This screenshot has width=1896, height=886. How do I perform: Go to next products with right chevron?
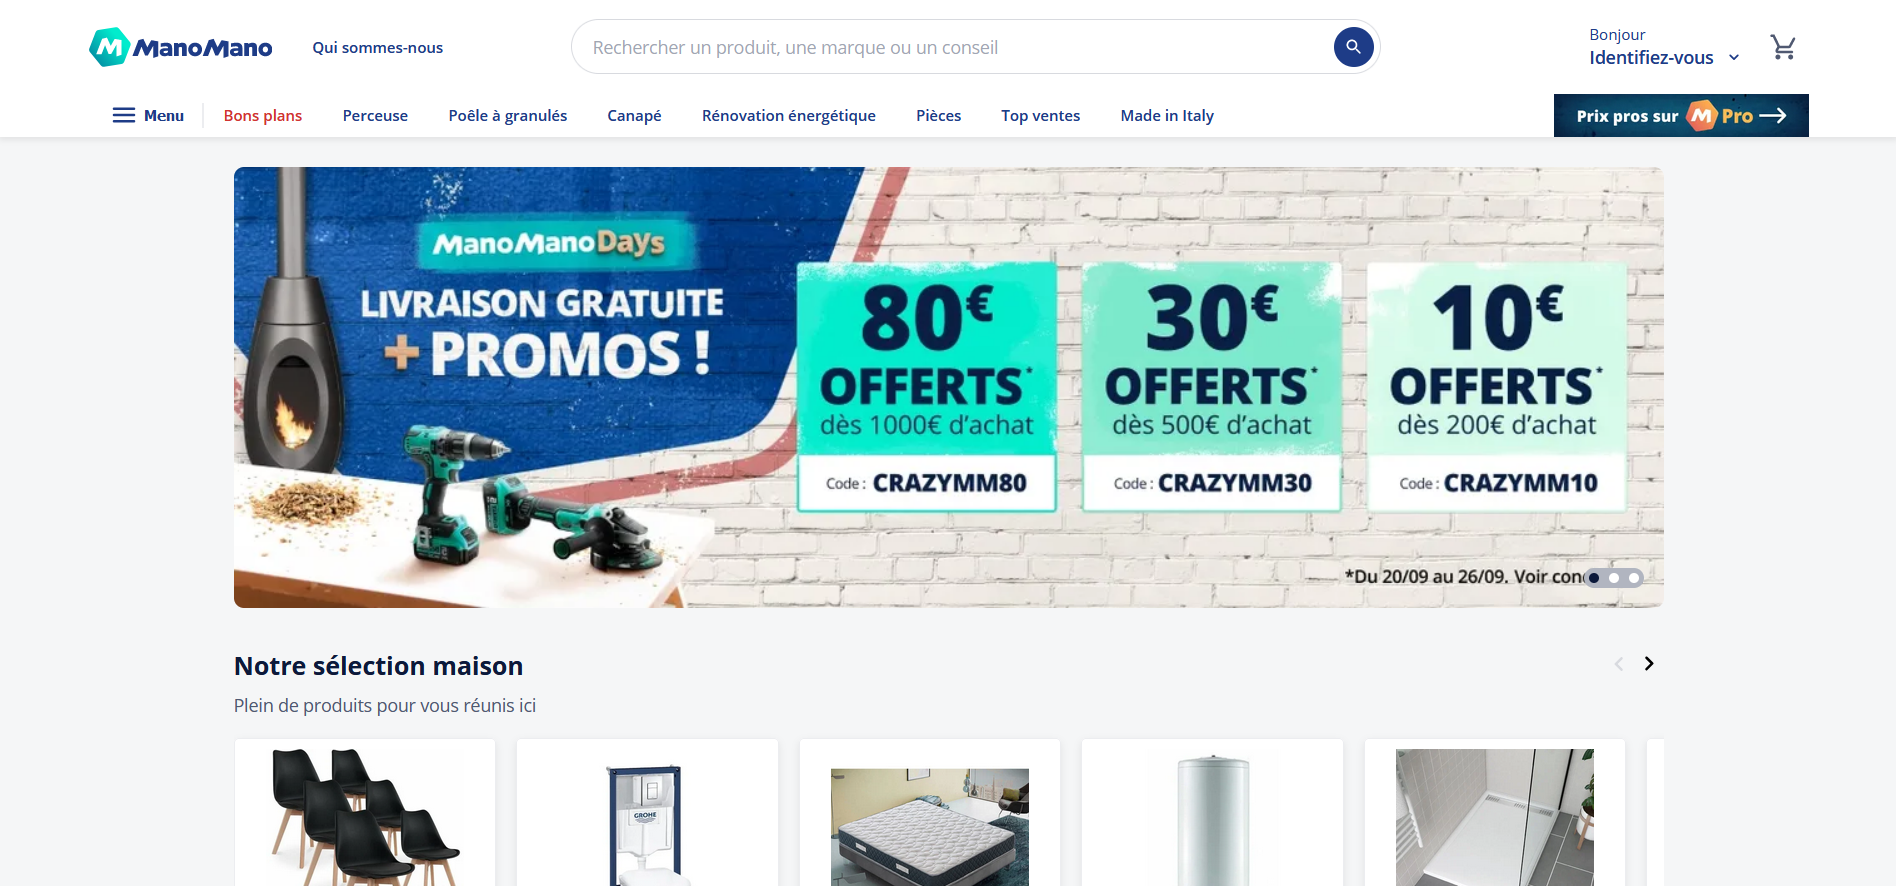click(x=1649, y=663)
